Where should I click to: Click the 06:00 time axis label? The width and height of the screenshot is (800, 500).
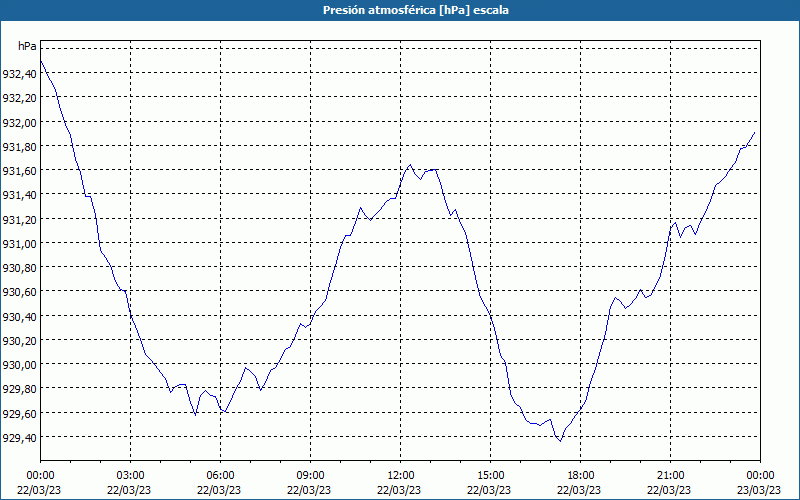point(220,476)
